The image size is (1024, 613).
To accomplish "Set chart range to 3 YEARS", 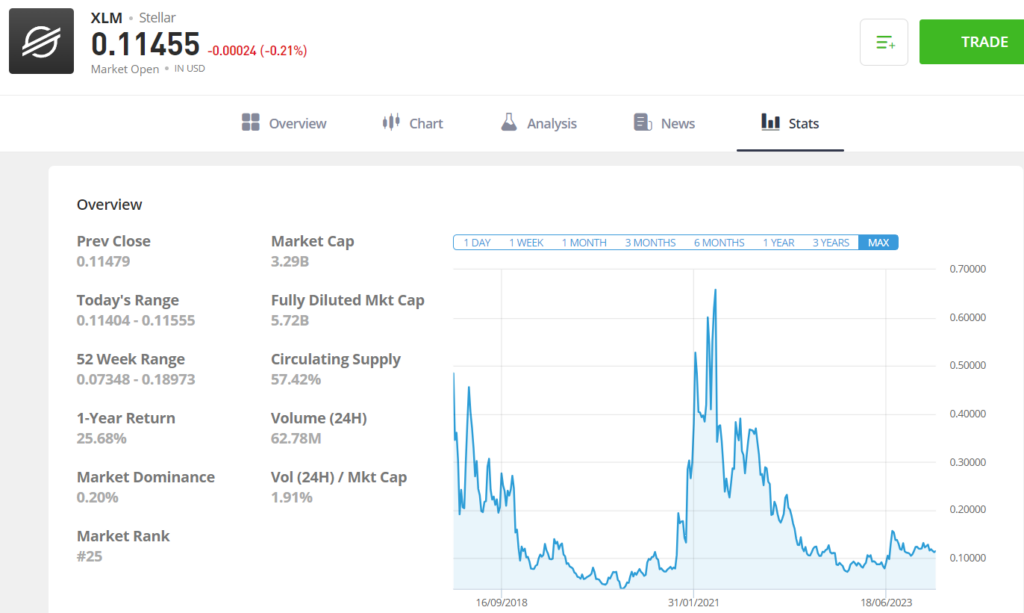I will (831, 243).
